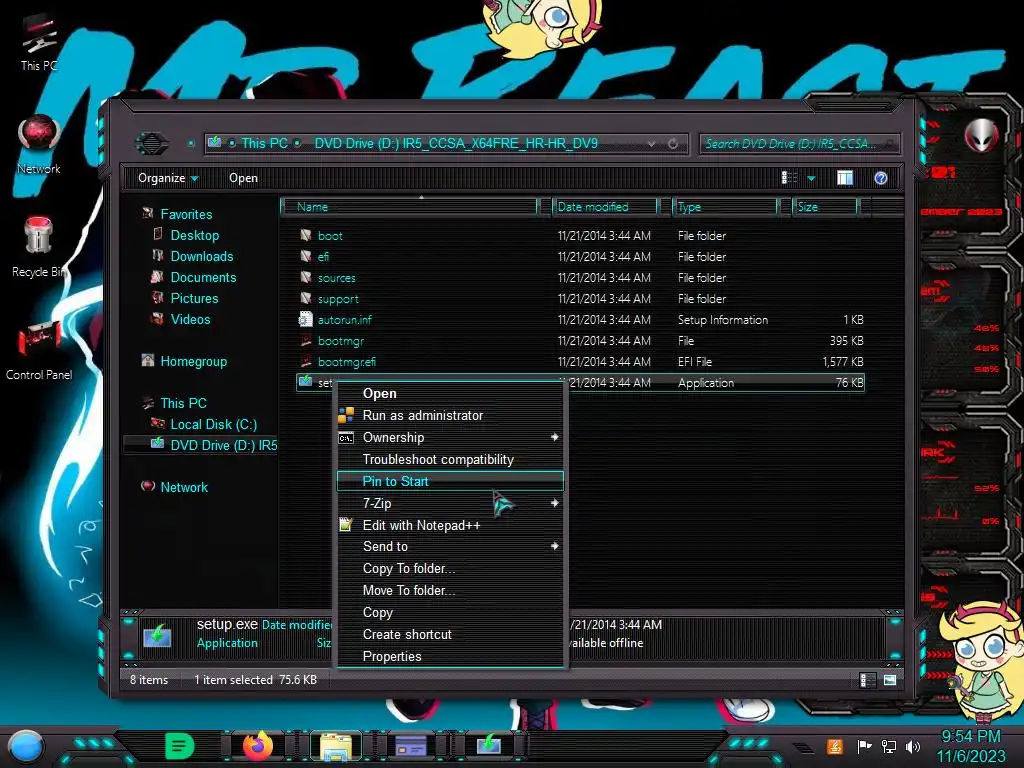Open the taskbar clock and date
Image resolution: width=1024 pixels, height=768 pixels.
[x=970, y=746]
